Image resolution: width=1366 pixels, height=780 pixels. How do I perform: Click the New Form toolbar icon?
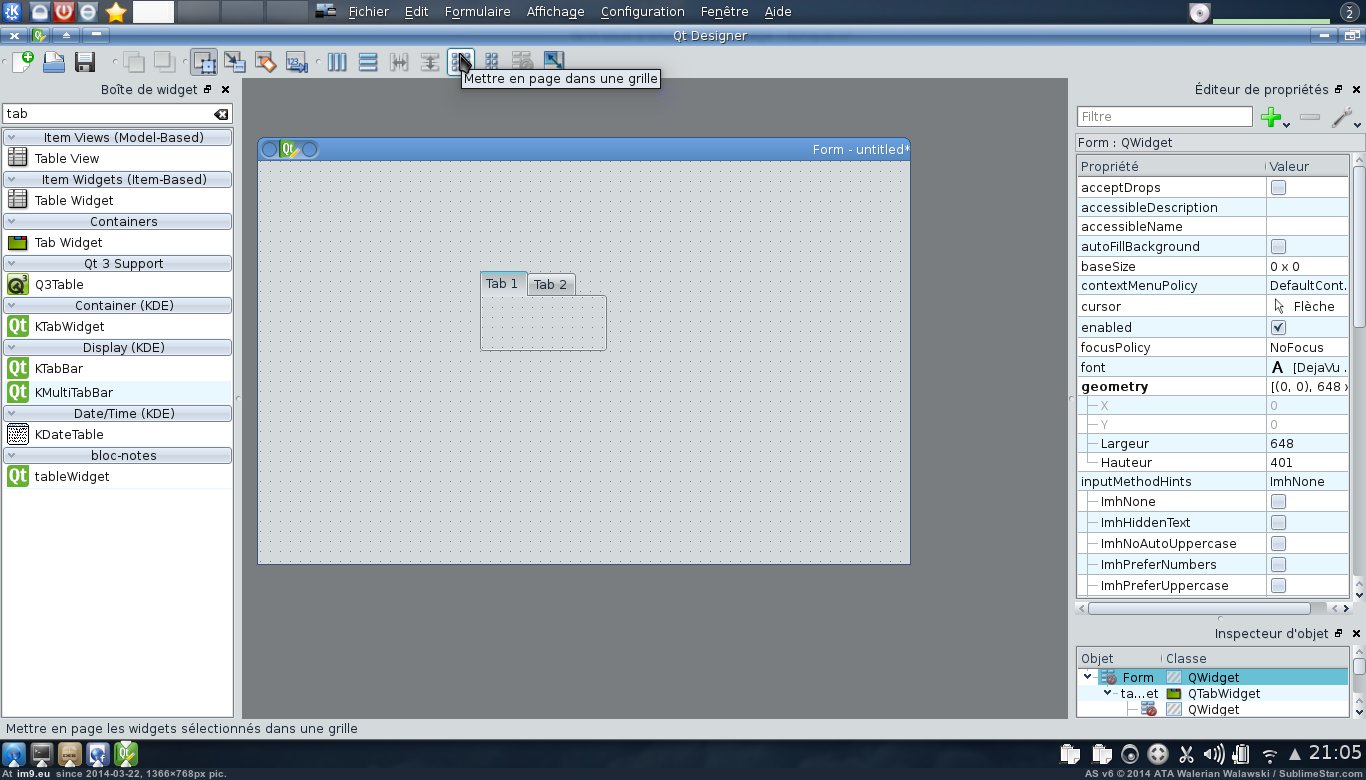pos(22,62)
